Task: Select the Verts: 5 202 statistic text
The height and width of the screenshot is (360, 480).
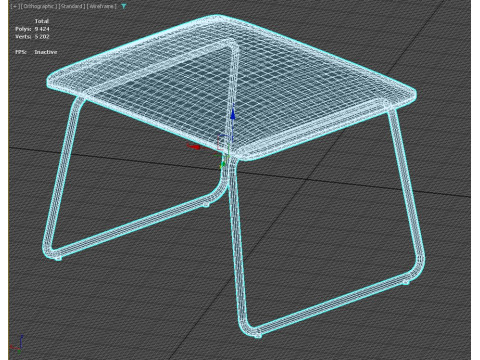Action: pyautogui.click(x=32, y=37)
